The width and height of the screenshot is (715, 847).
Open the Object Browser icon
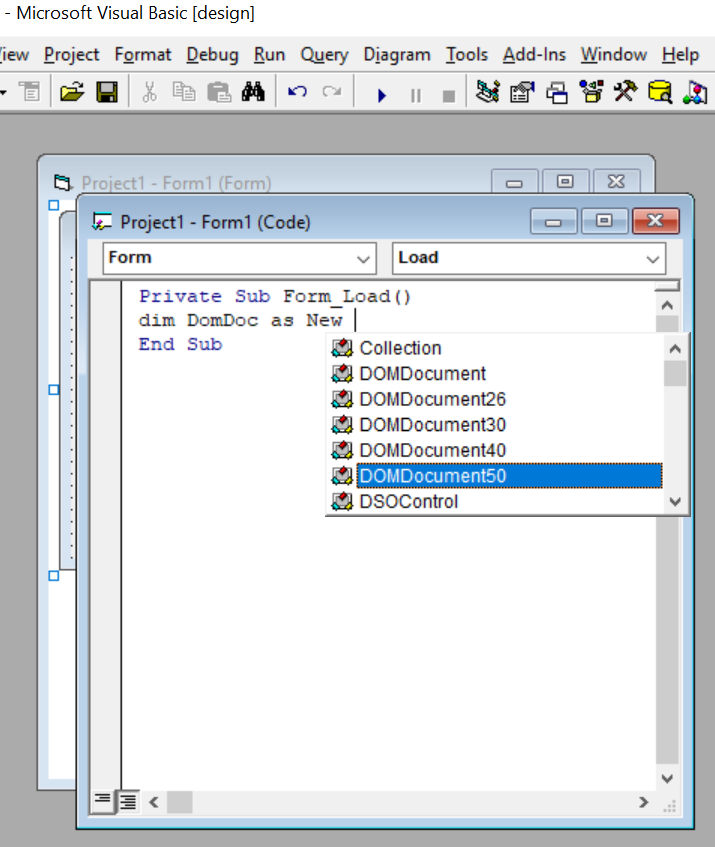click(591, 92)
